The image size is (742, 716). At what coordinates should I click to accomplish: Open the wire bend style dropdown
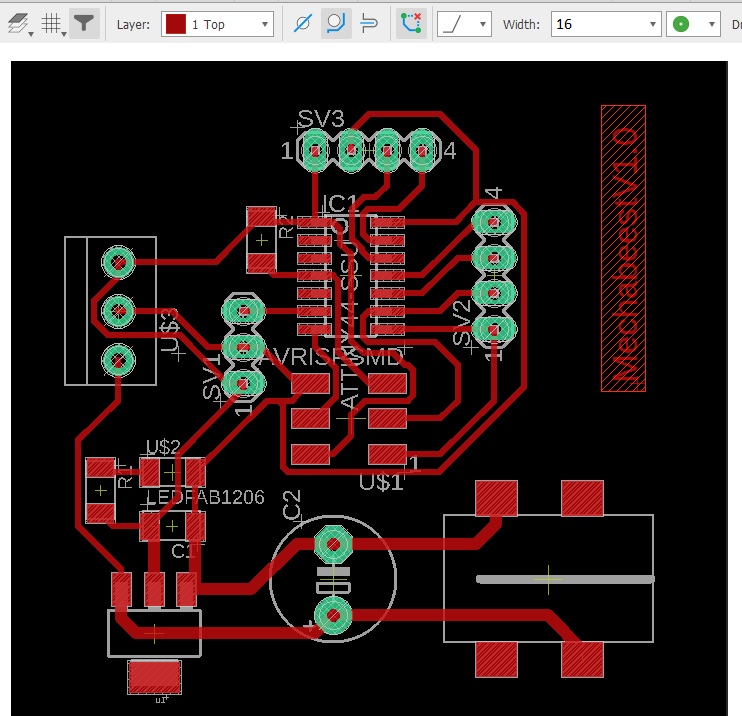click(x=464, y=24)
